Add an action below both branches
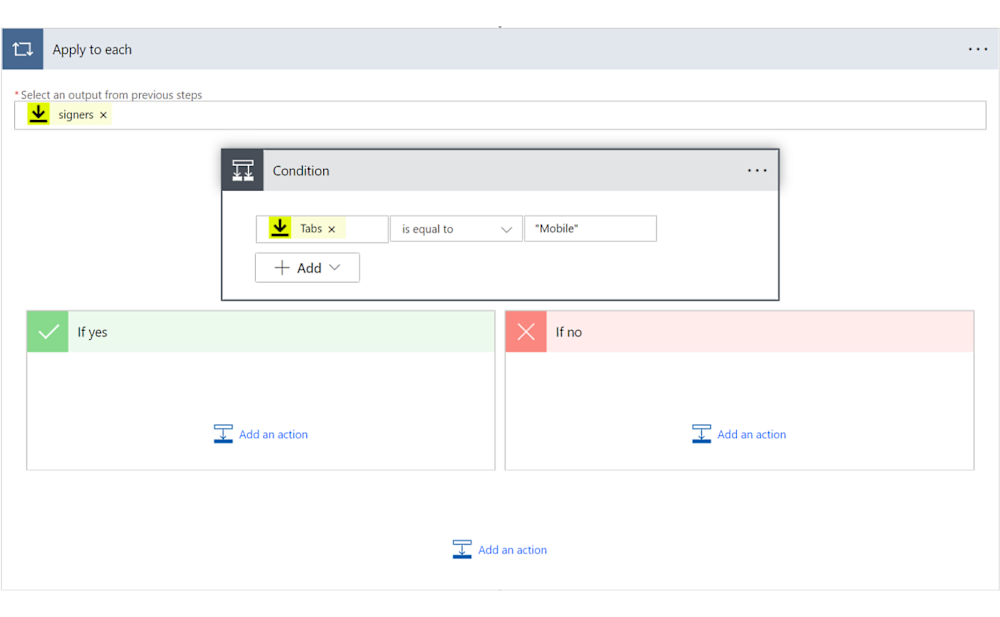The image size is (1000, 617). (x=499, y=549)
